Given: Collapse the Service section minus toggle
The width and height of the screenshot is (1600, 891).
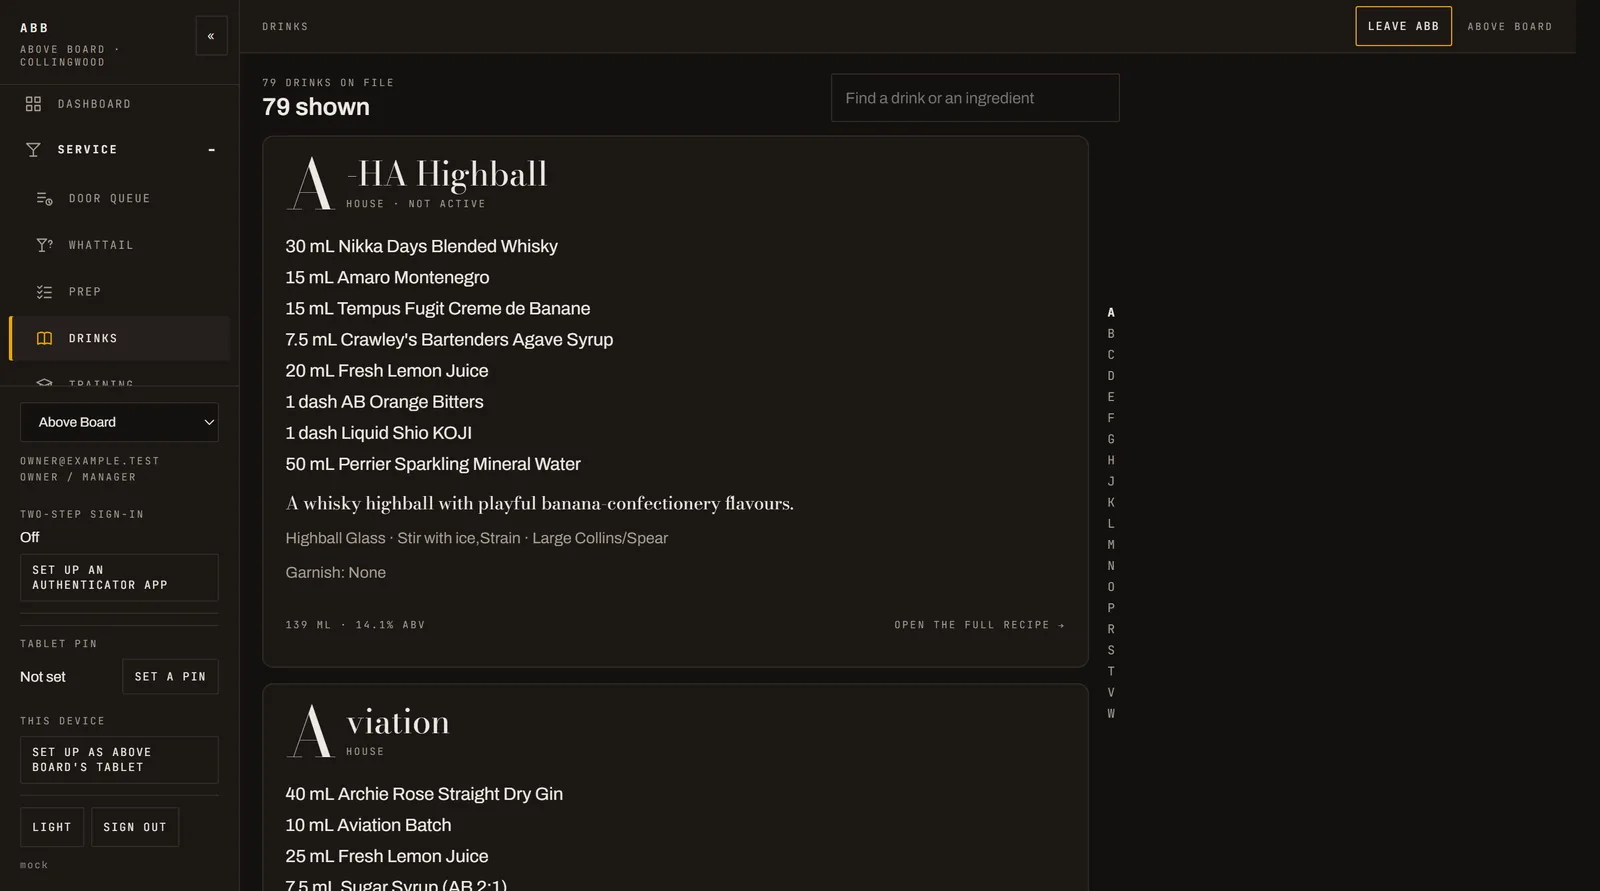Looking at the screenshot, I should point(211,150).
